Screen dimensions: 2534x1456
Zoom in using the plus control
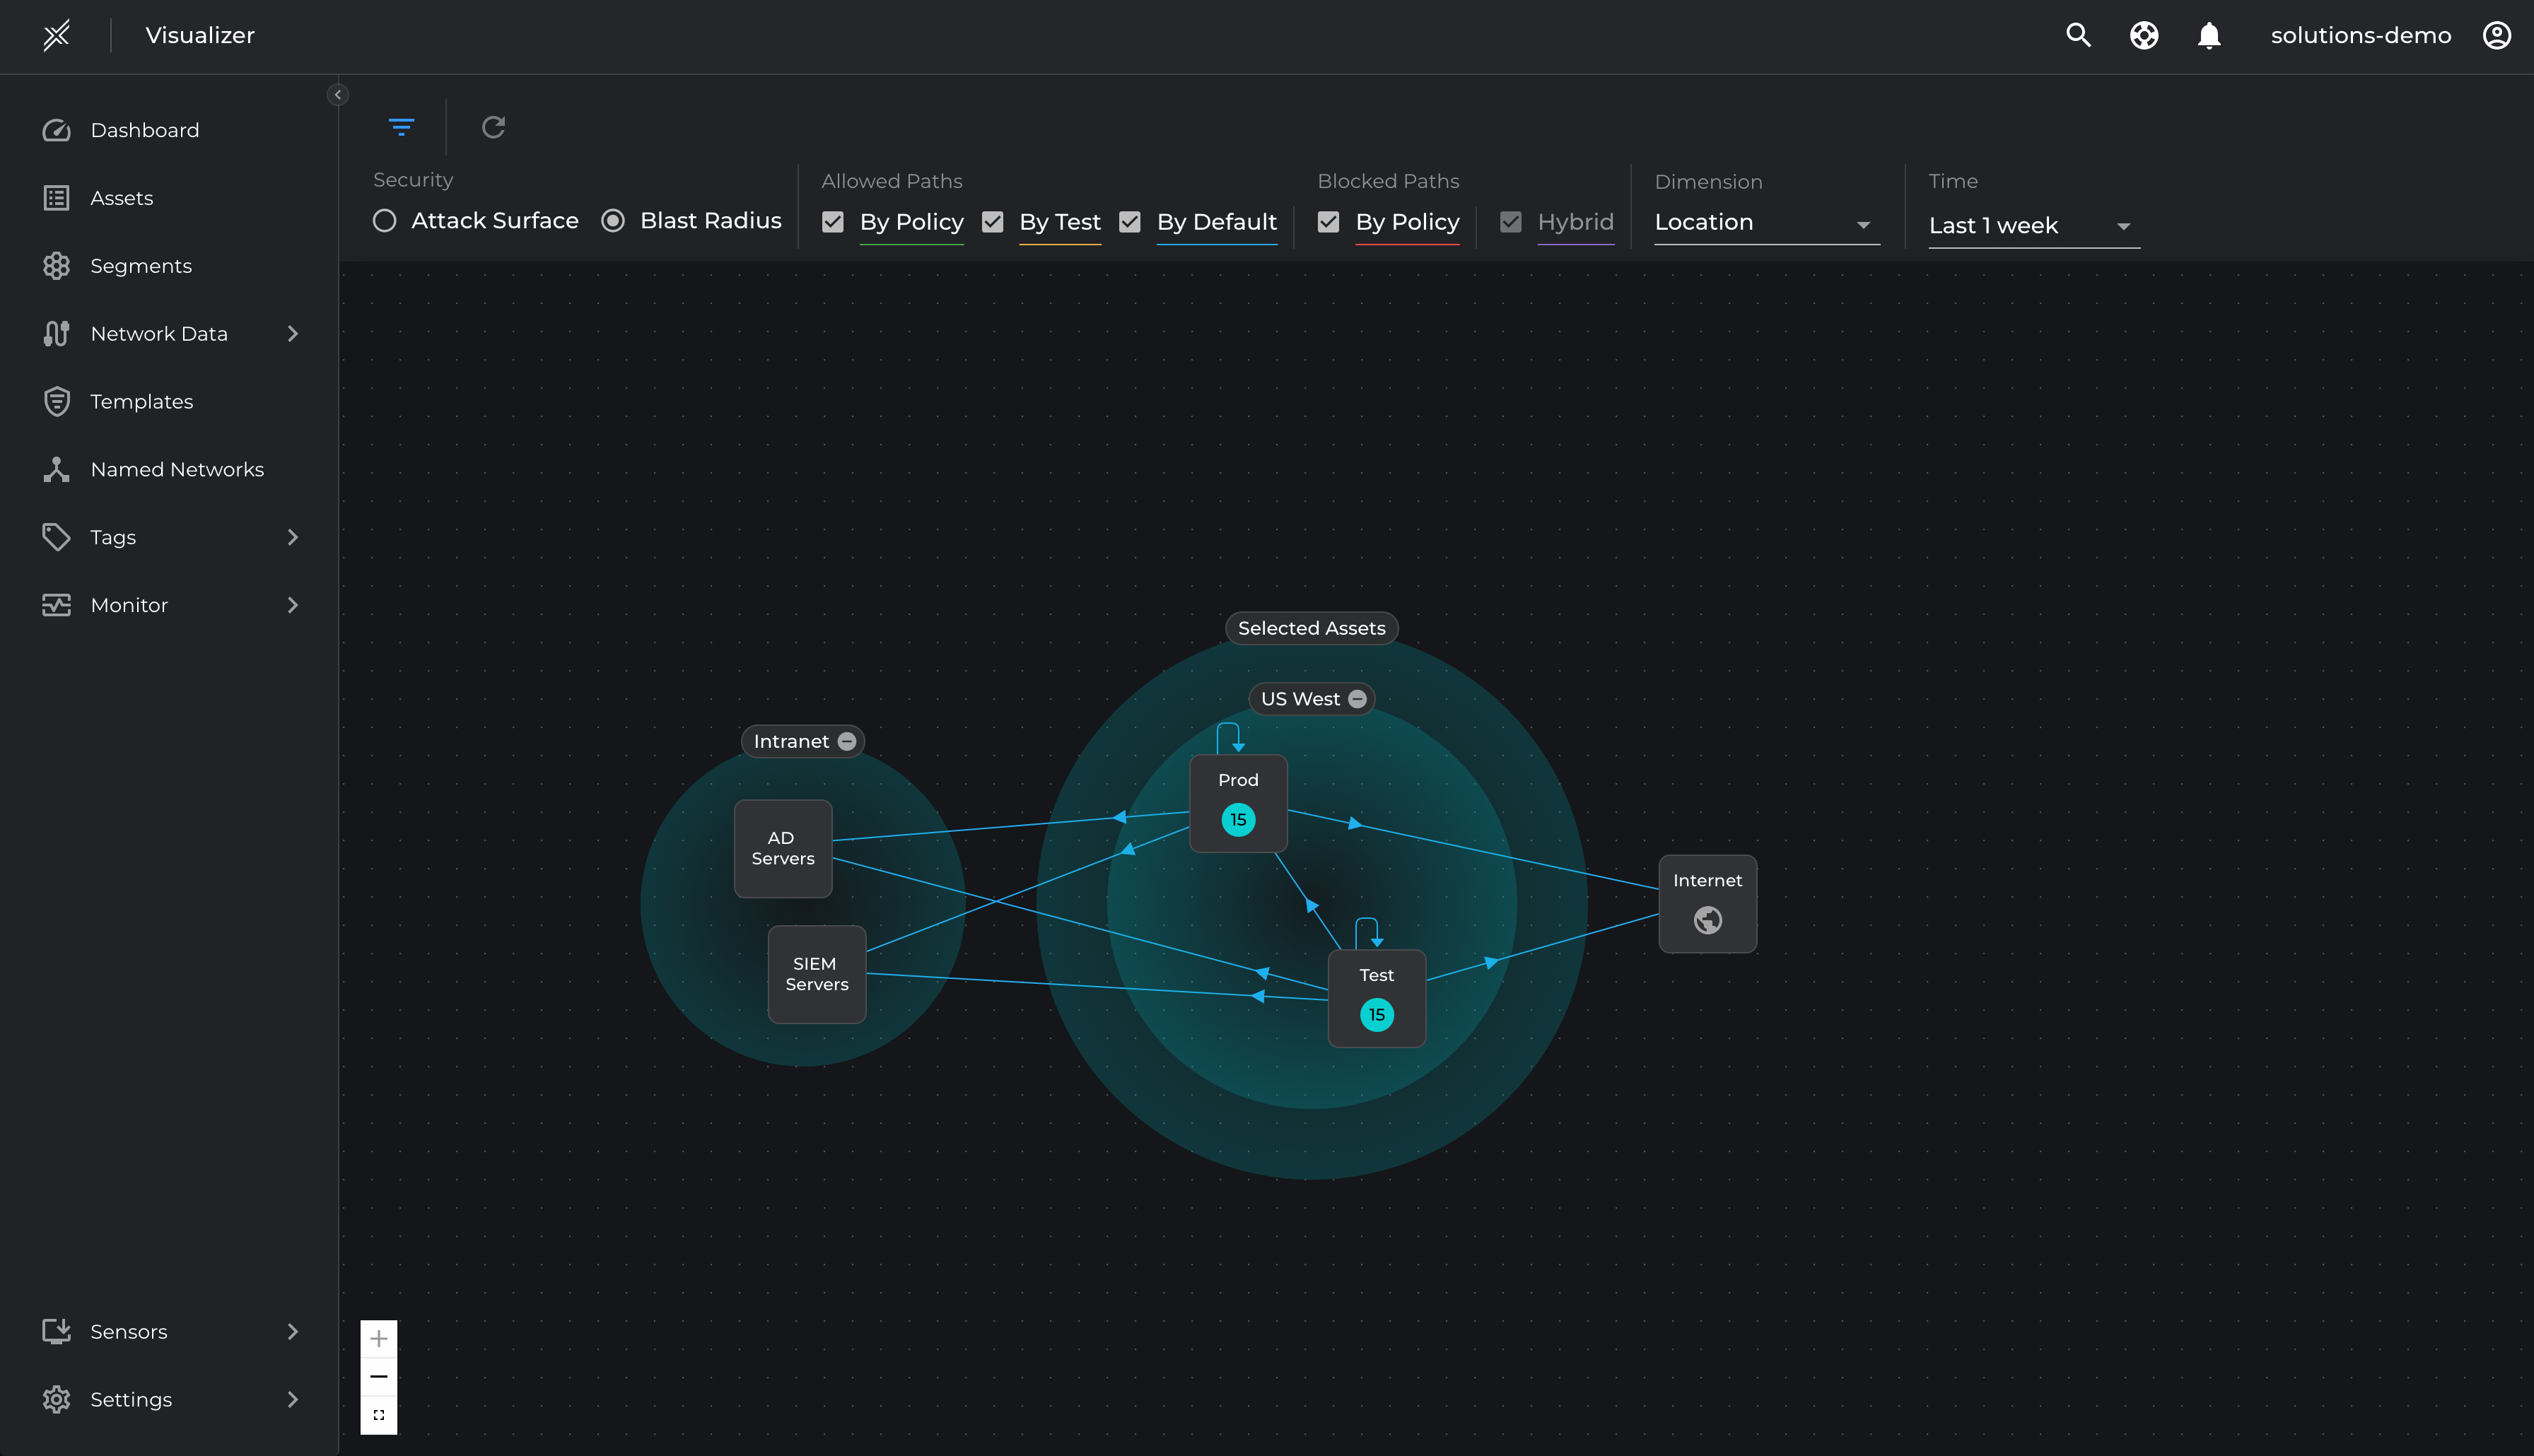379,1338
